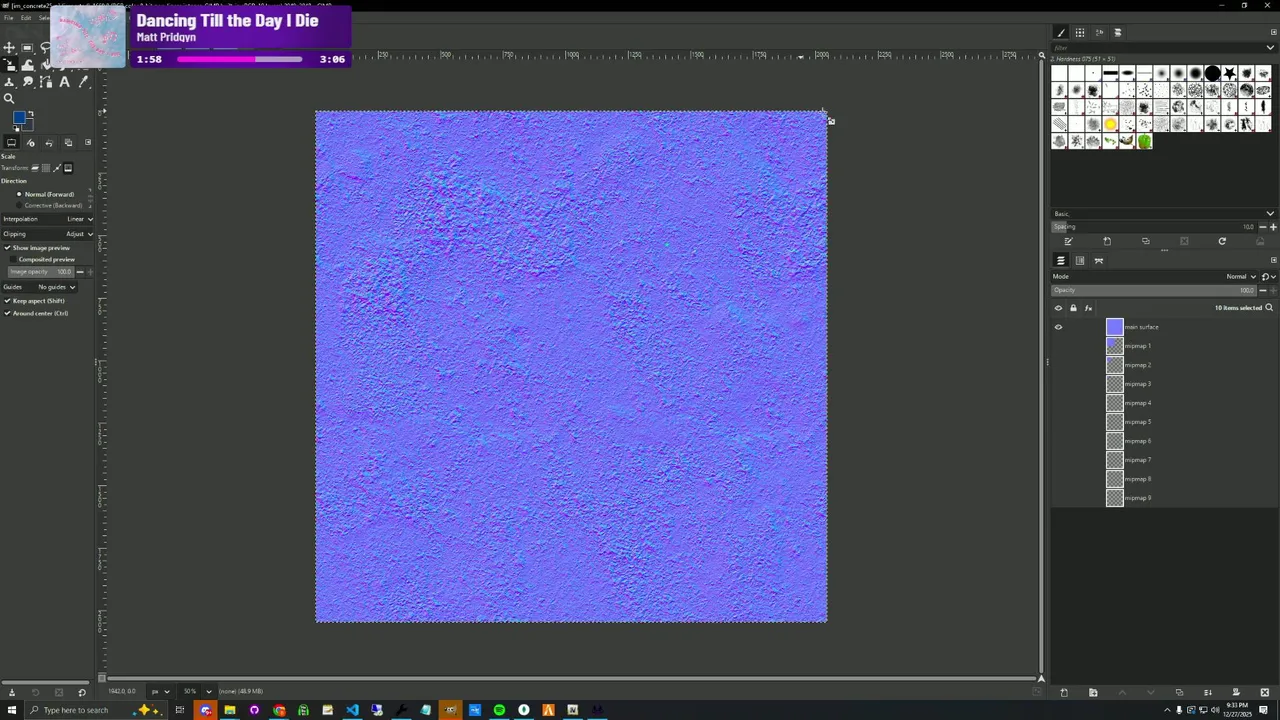Select the Scale transform tool
This screenshot has height=720, width=1280.
point(9,65)
